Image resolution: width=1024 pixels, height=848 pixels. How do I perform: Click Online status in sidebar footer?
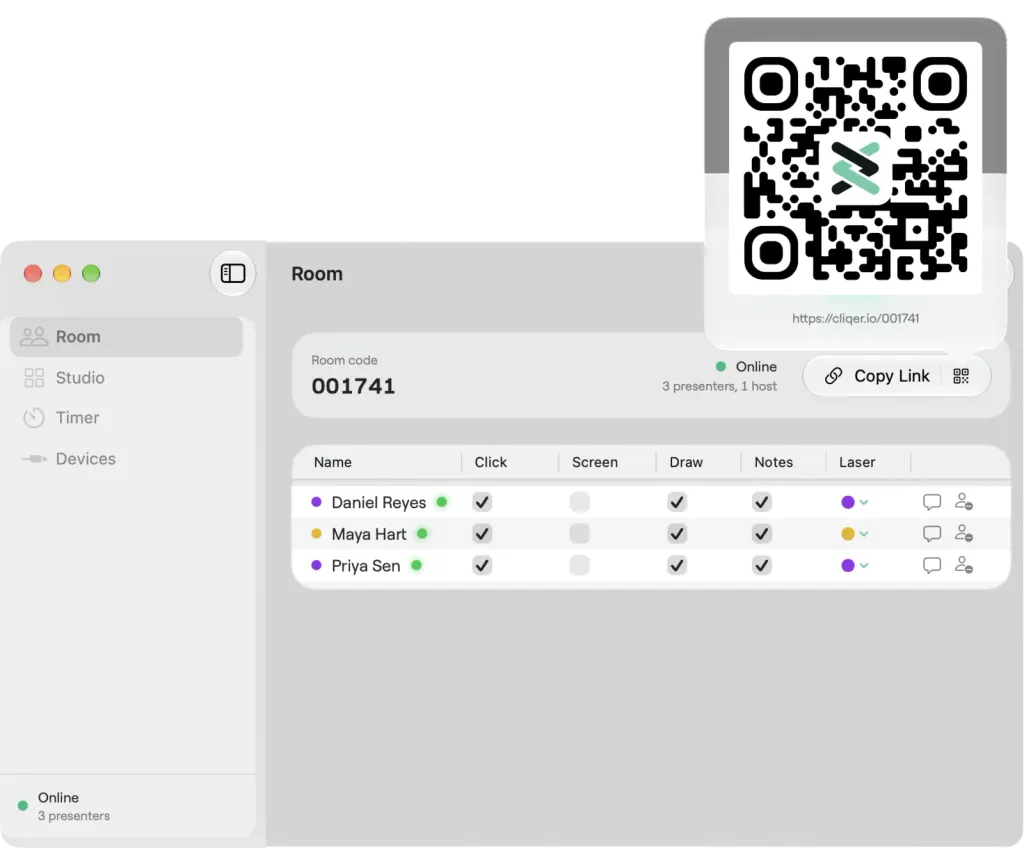(x=58, y=798)
